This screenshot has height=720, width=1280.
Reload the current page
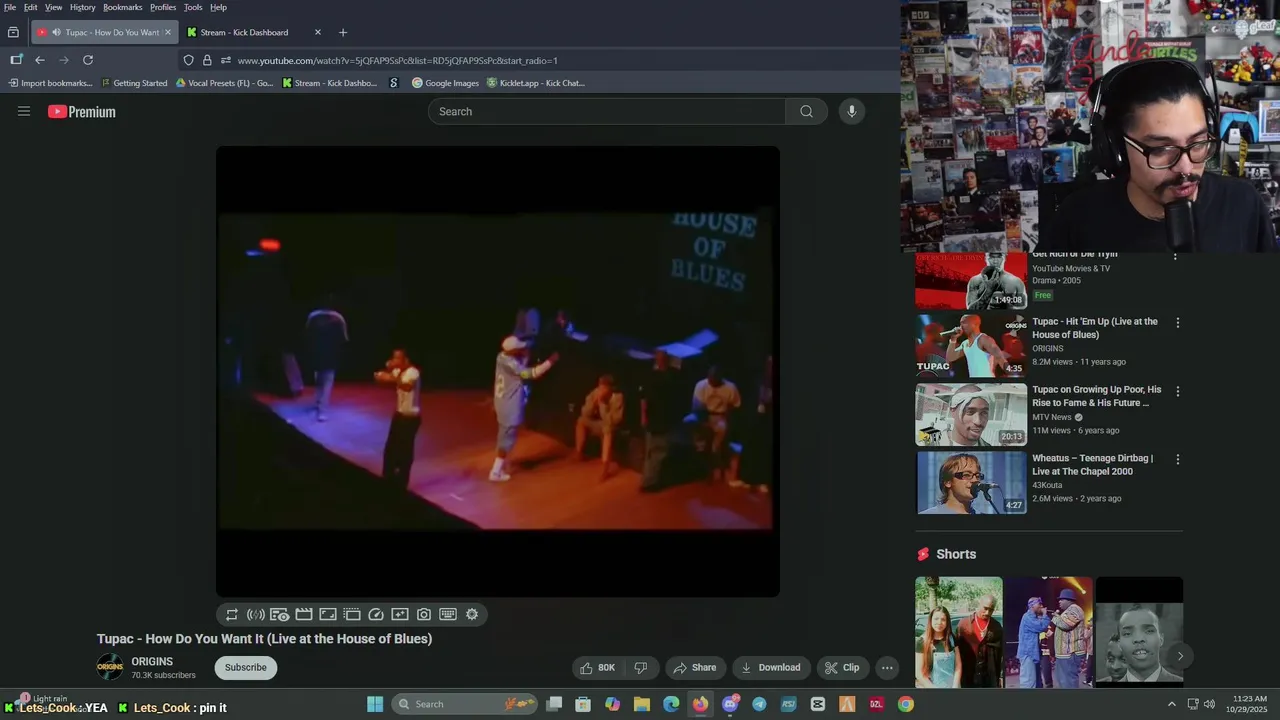pos(88,60)
